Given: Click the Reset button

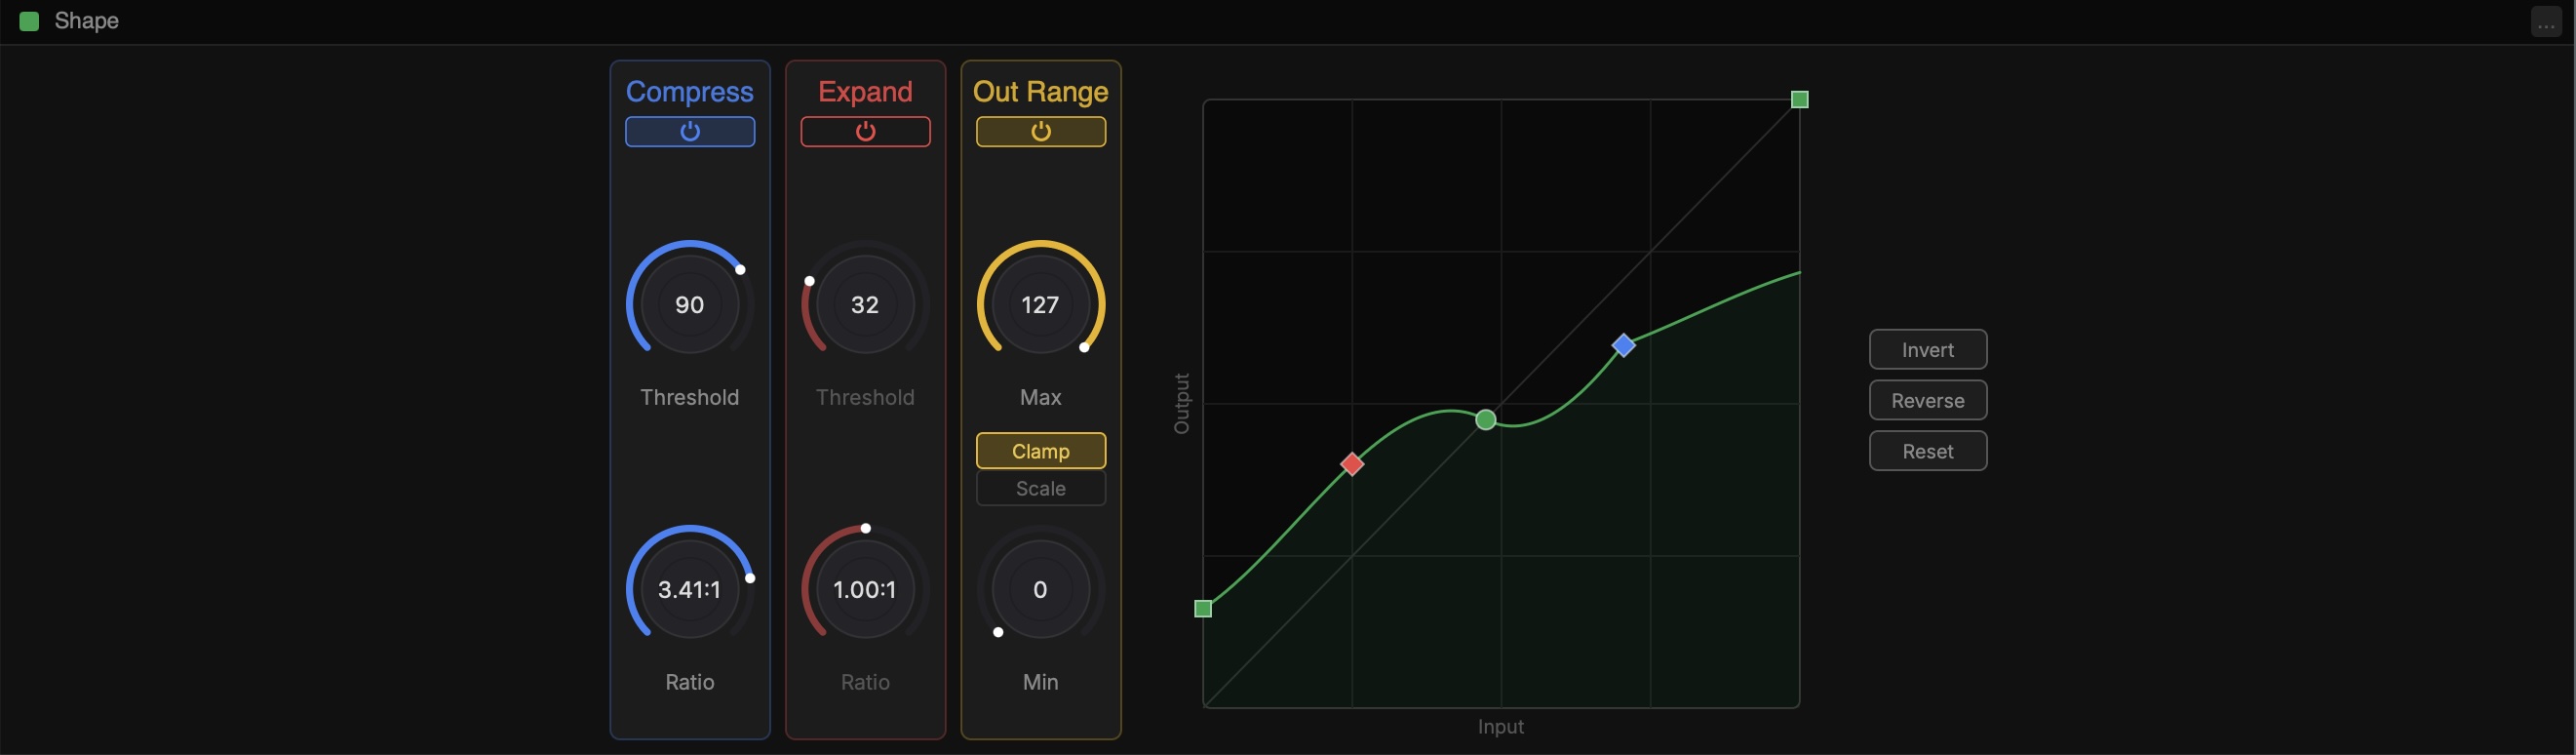Looking at the screenshot, I should [1928, 451].
